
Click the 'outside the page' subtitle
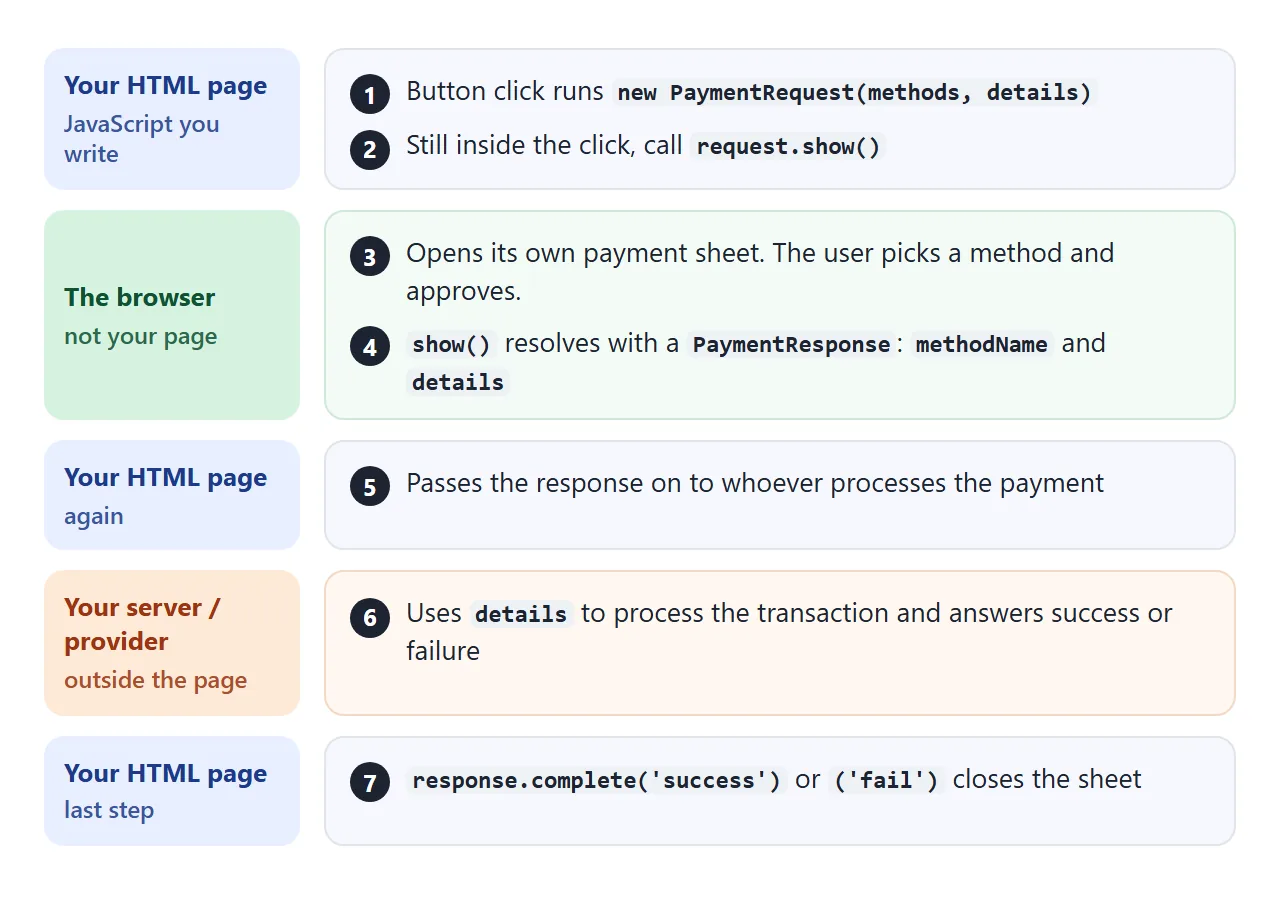[x=156, y=680]
